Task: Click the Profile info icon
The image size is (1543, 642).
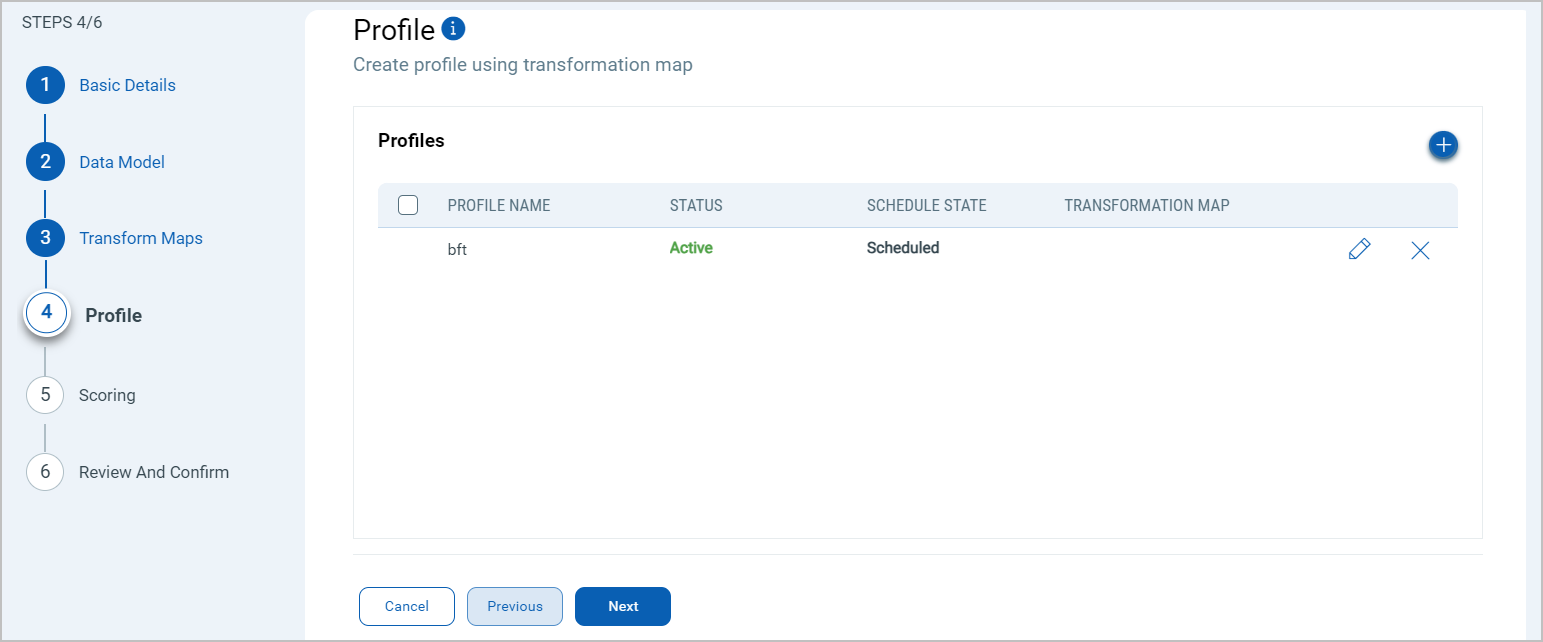Action: pyautogui.click(x=453, y=29)
